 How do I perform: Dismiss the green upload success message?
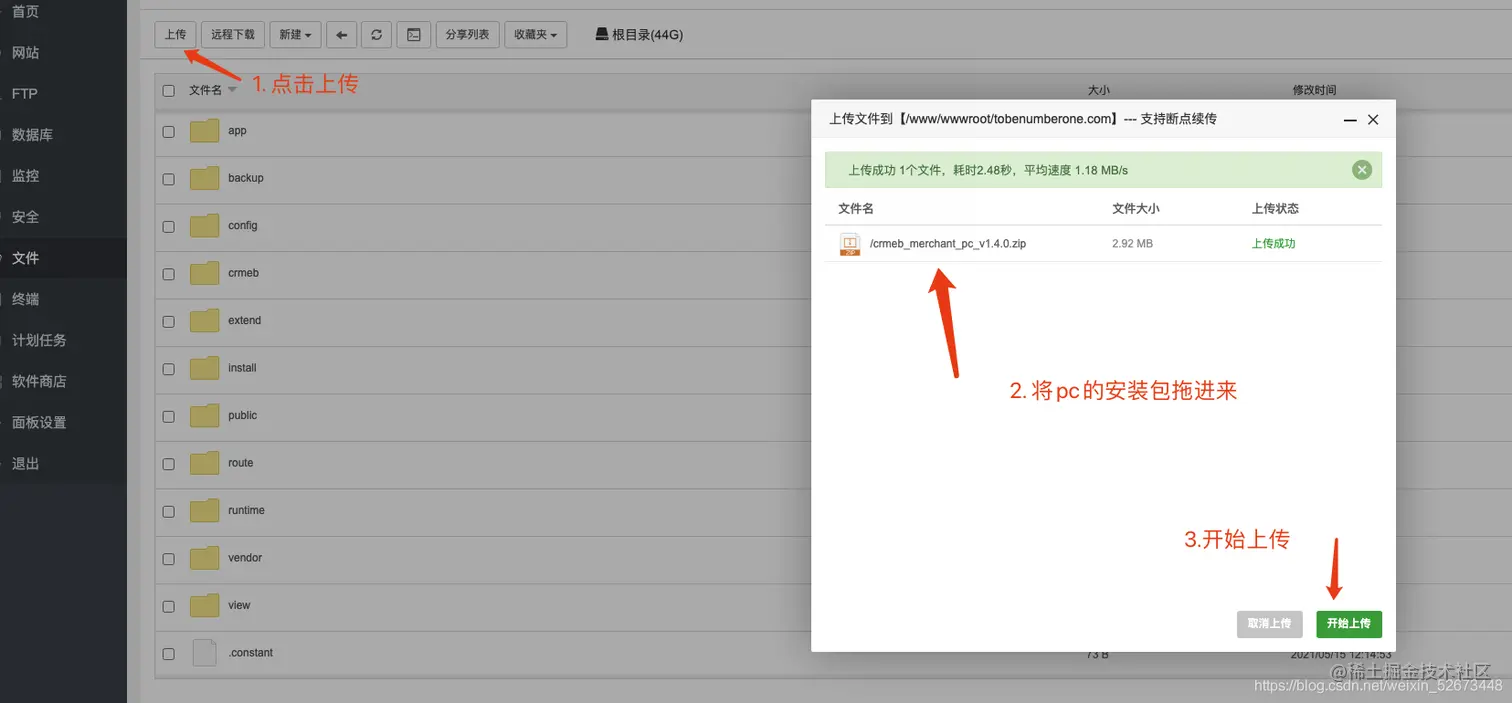[x=1362, y=170]
